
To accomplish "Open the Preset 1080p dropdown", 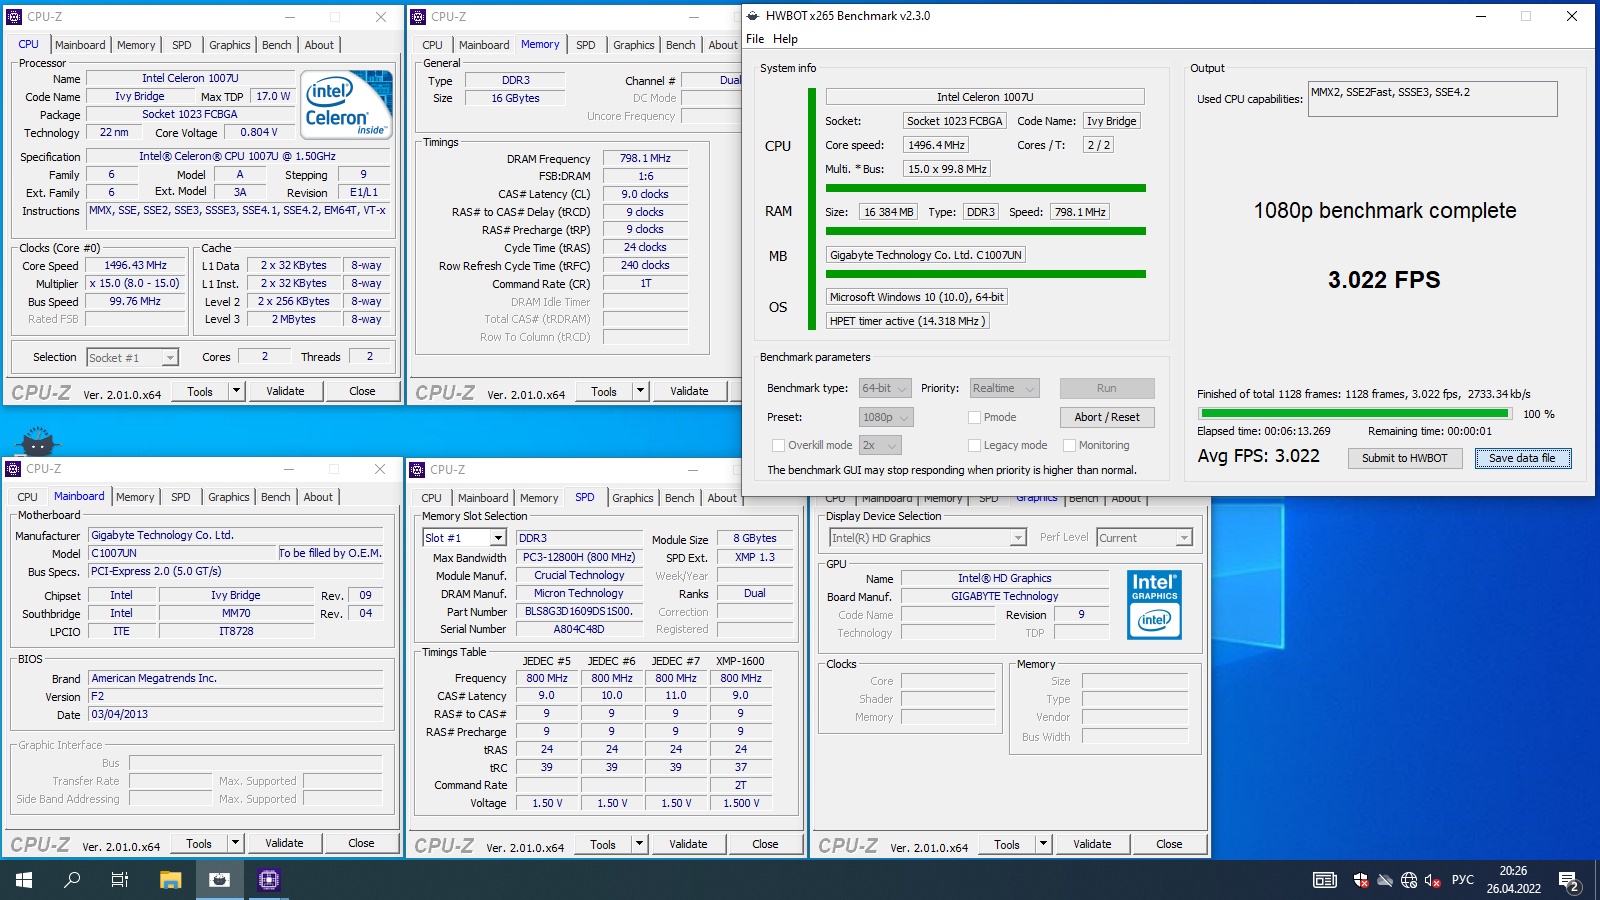I will click(886, 417).
